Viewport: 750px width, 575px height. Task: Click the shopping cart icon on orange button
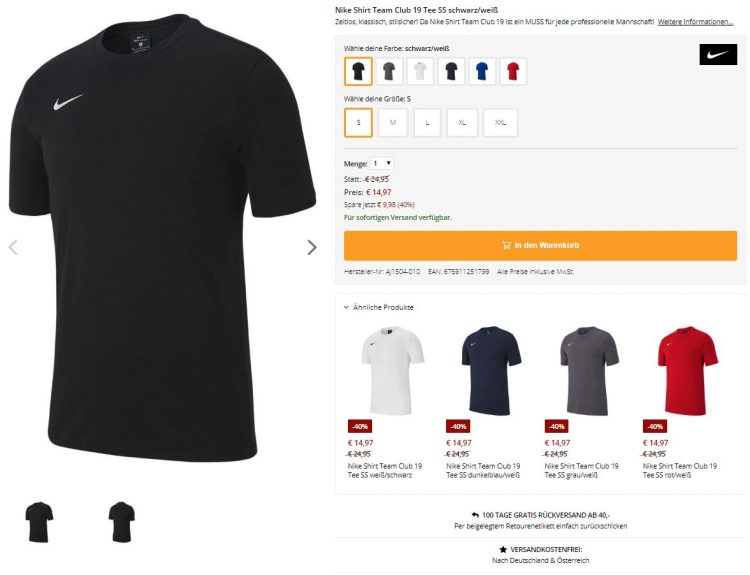[x=506, y=245]
